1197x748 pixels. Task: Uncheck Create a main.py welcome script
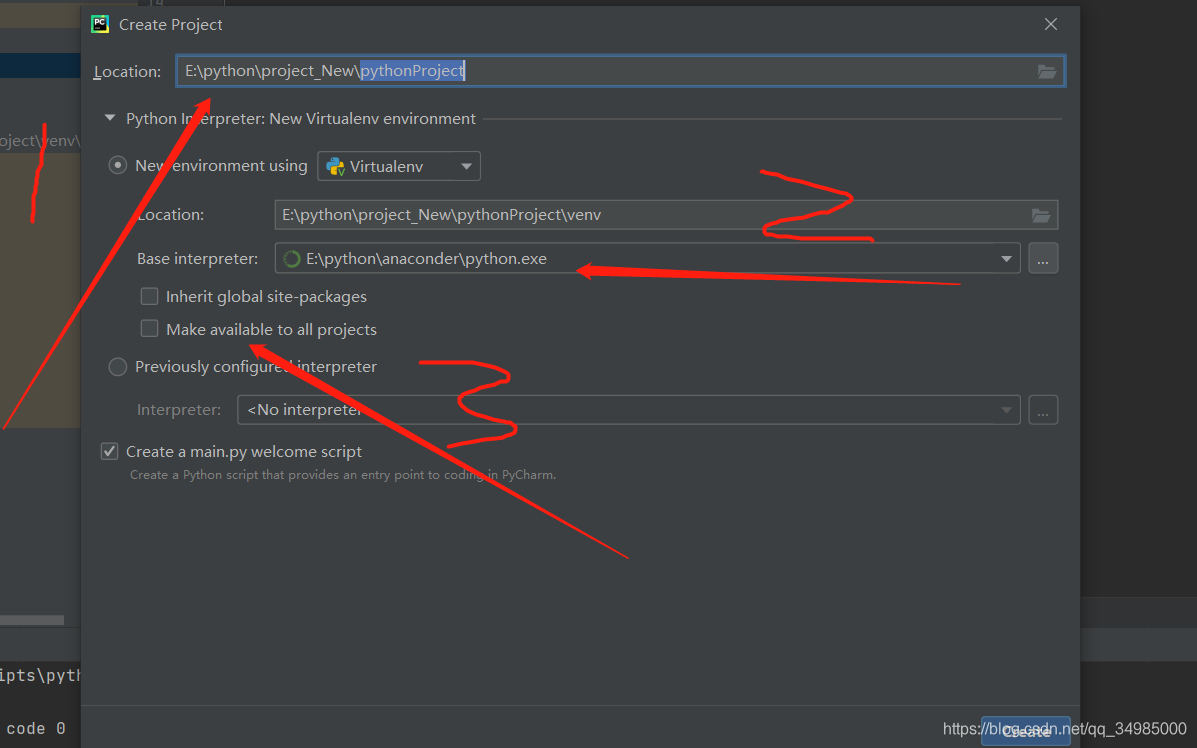click(x=110, y=451)
